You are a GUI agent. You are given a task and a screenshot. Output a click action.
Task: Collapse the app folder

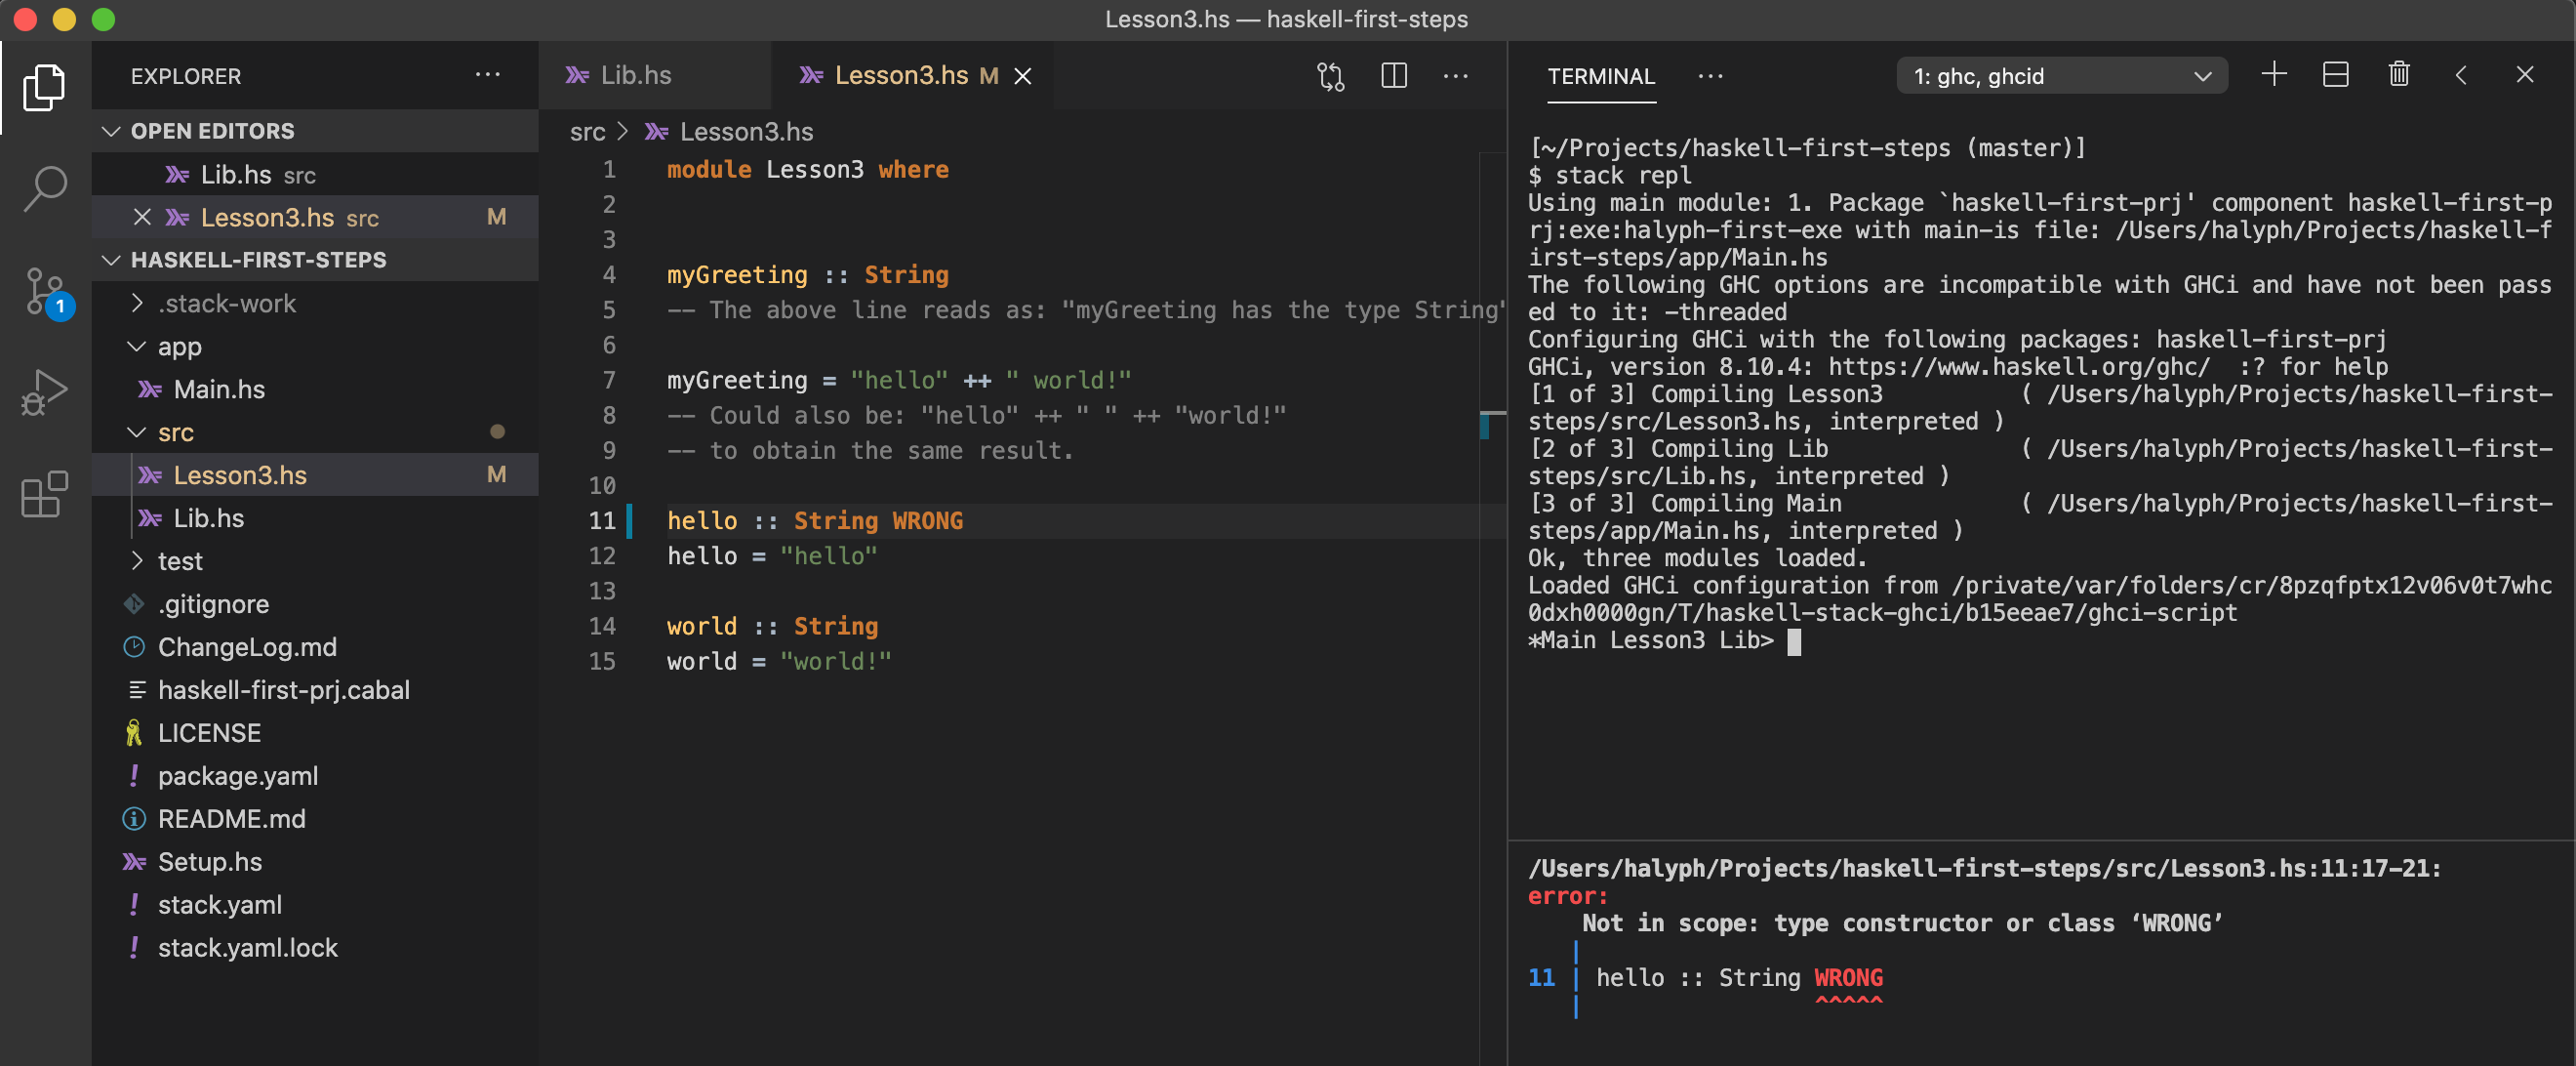point(137,346)
